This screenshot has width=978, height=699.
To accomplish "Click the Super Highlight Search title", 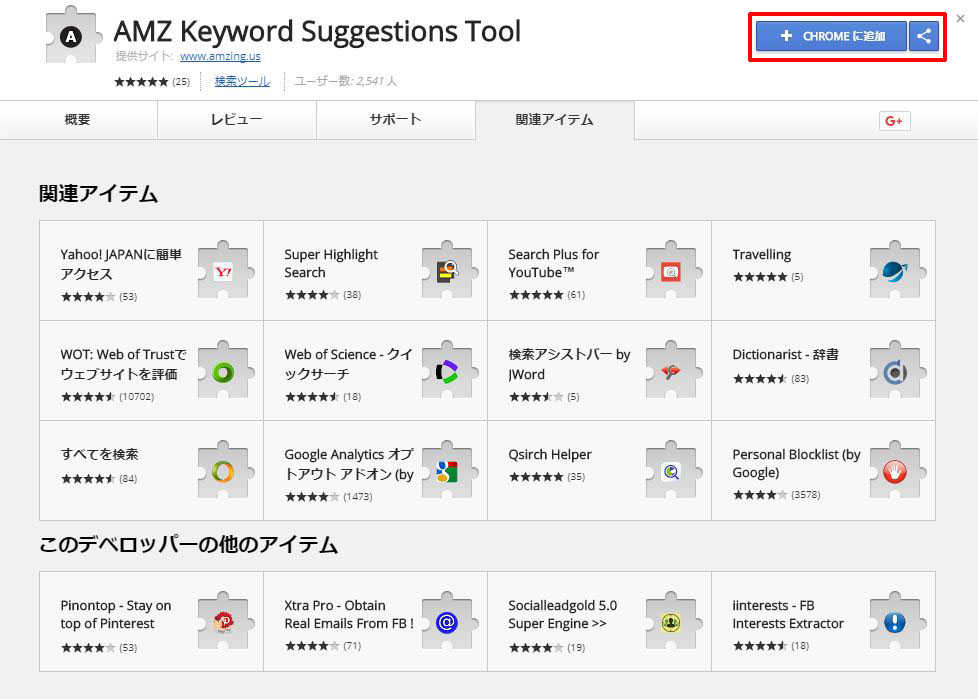I will (x=331, y=263).
